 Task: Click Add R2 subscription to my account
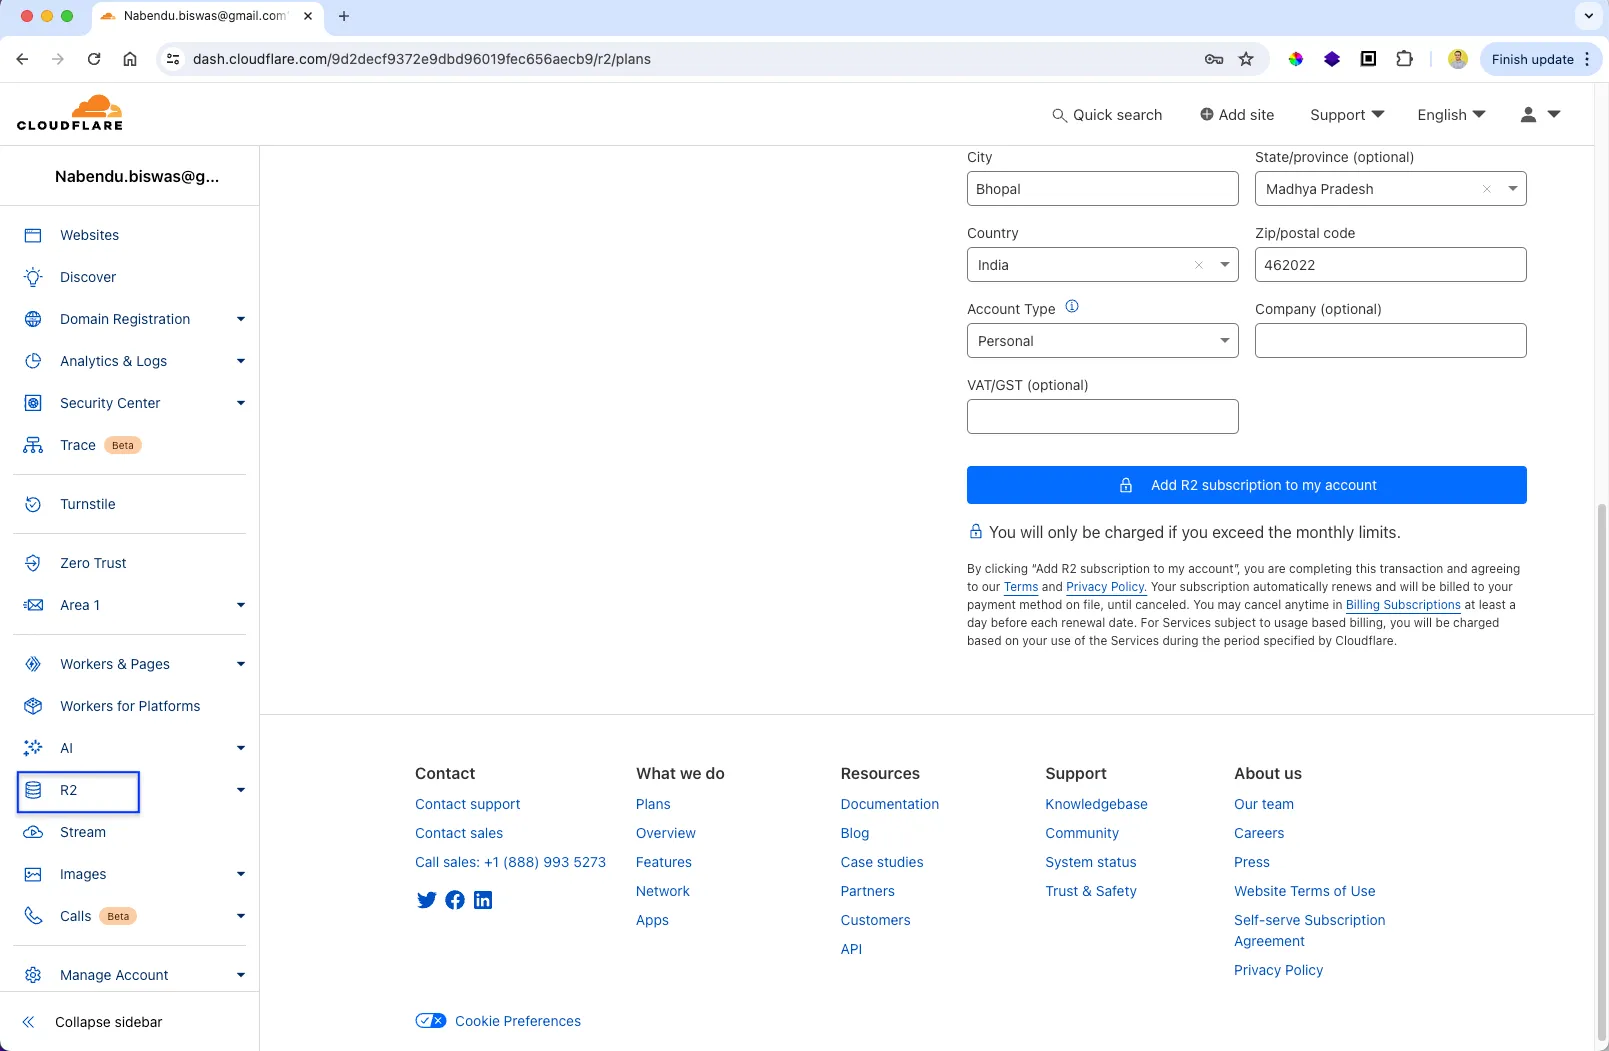click(1247, 485)
